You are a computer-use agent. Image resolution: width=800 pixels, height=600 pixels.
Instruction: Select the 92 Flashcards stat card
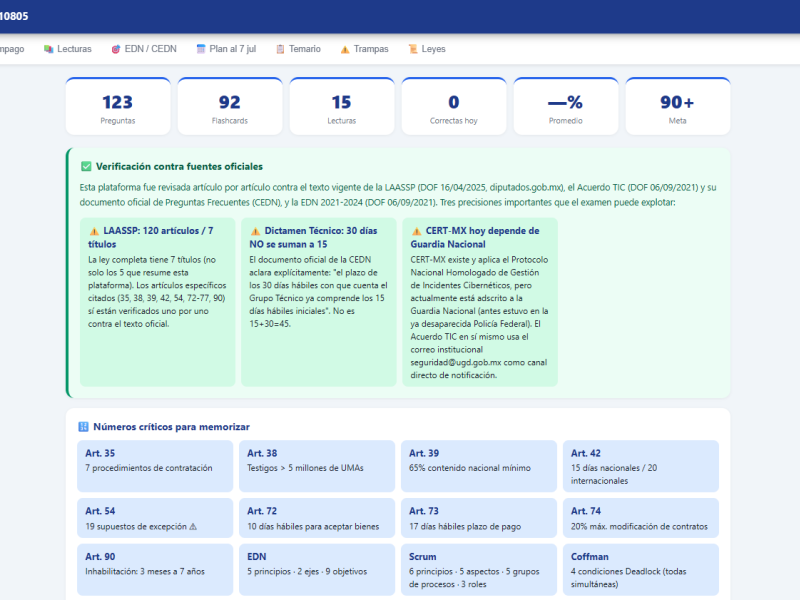click(x=230, y=106)
